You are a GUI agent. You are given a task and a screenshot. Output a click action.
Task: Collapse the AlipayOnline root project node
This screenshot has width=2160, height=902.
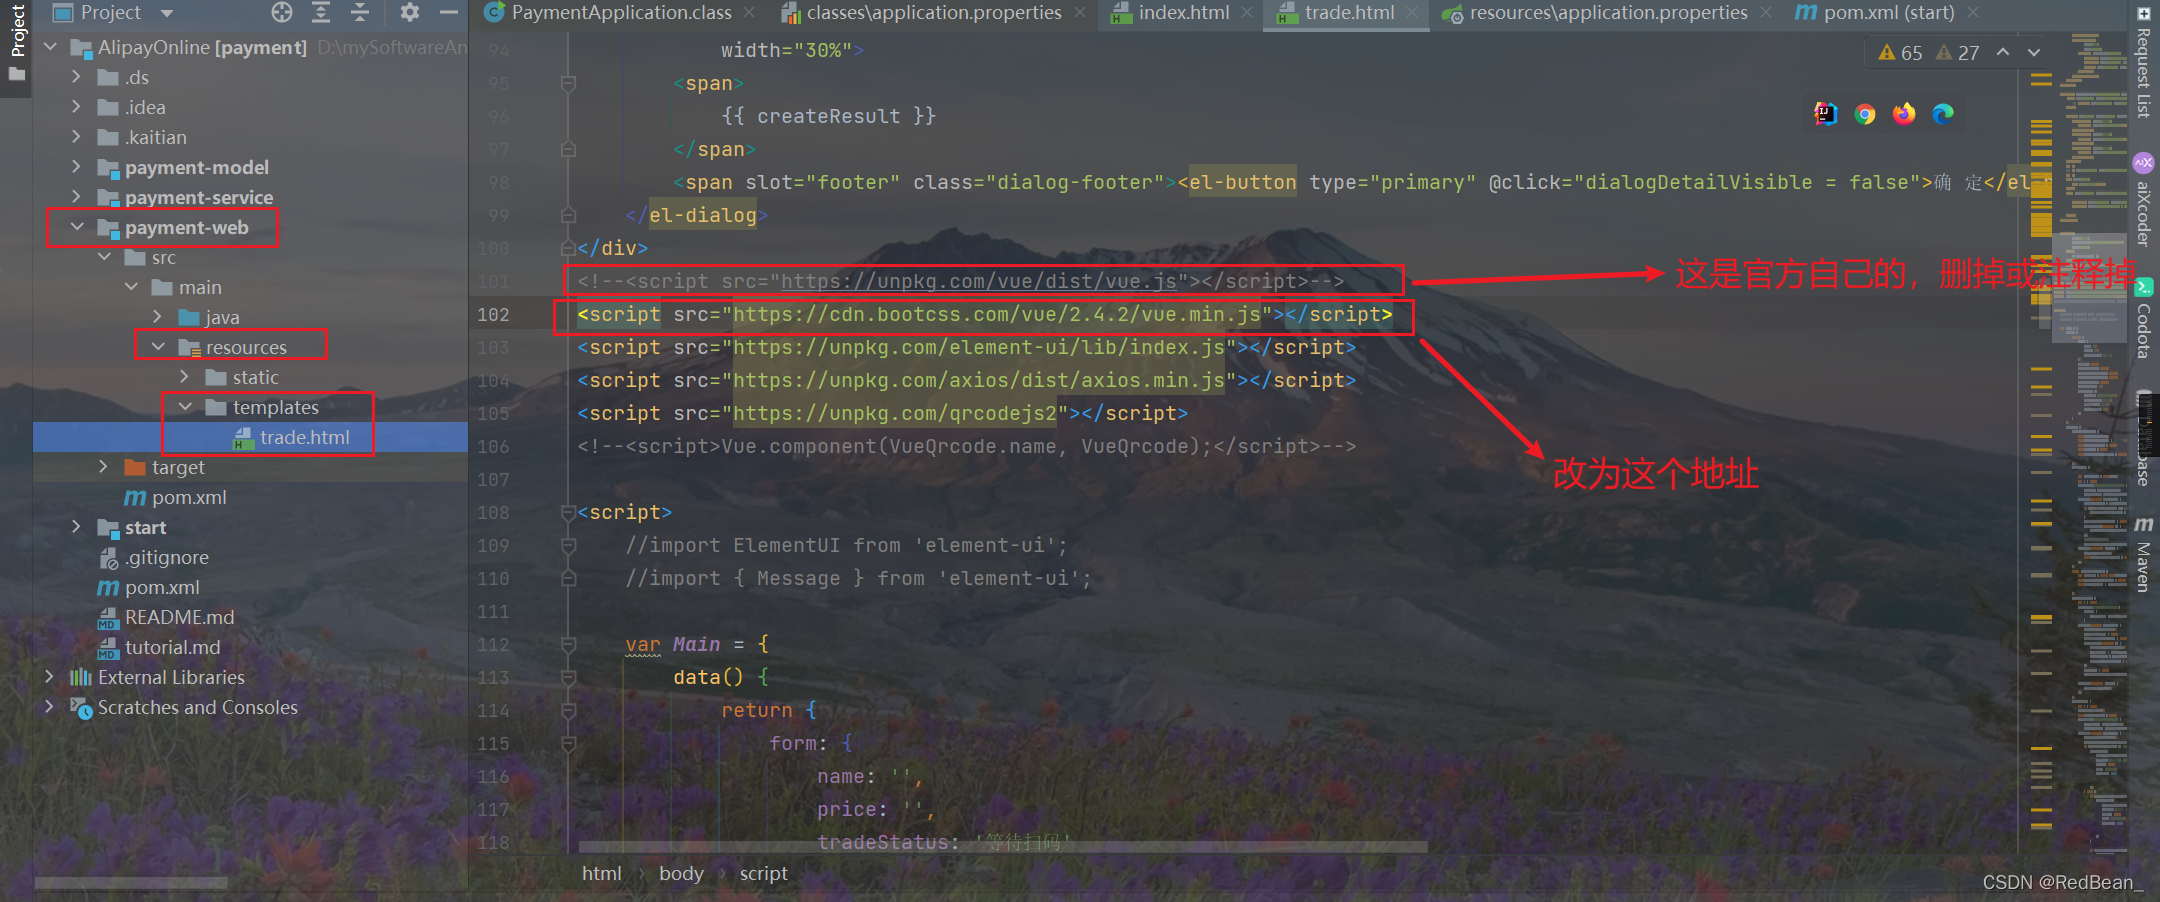[50, 47]
